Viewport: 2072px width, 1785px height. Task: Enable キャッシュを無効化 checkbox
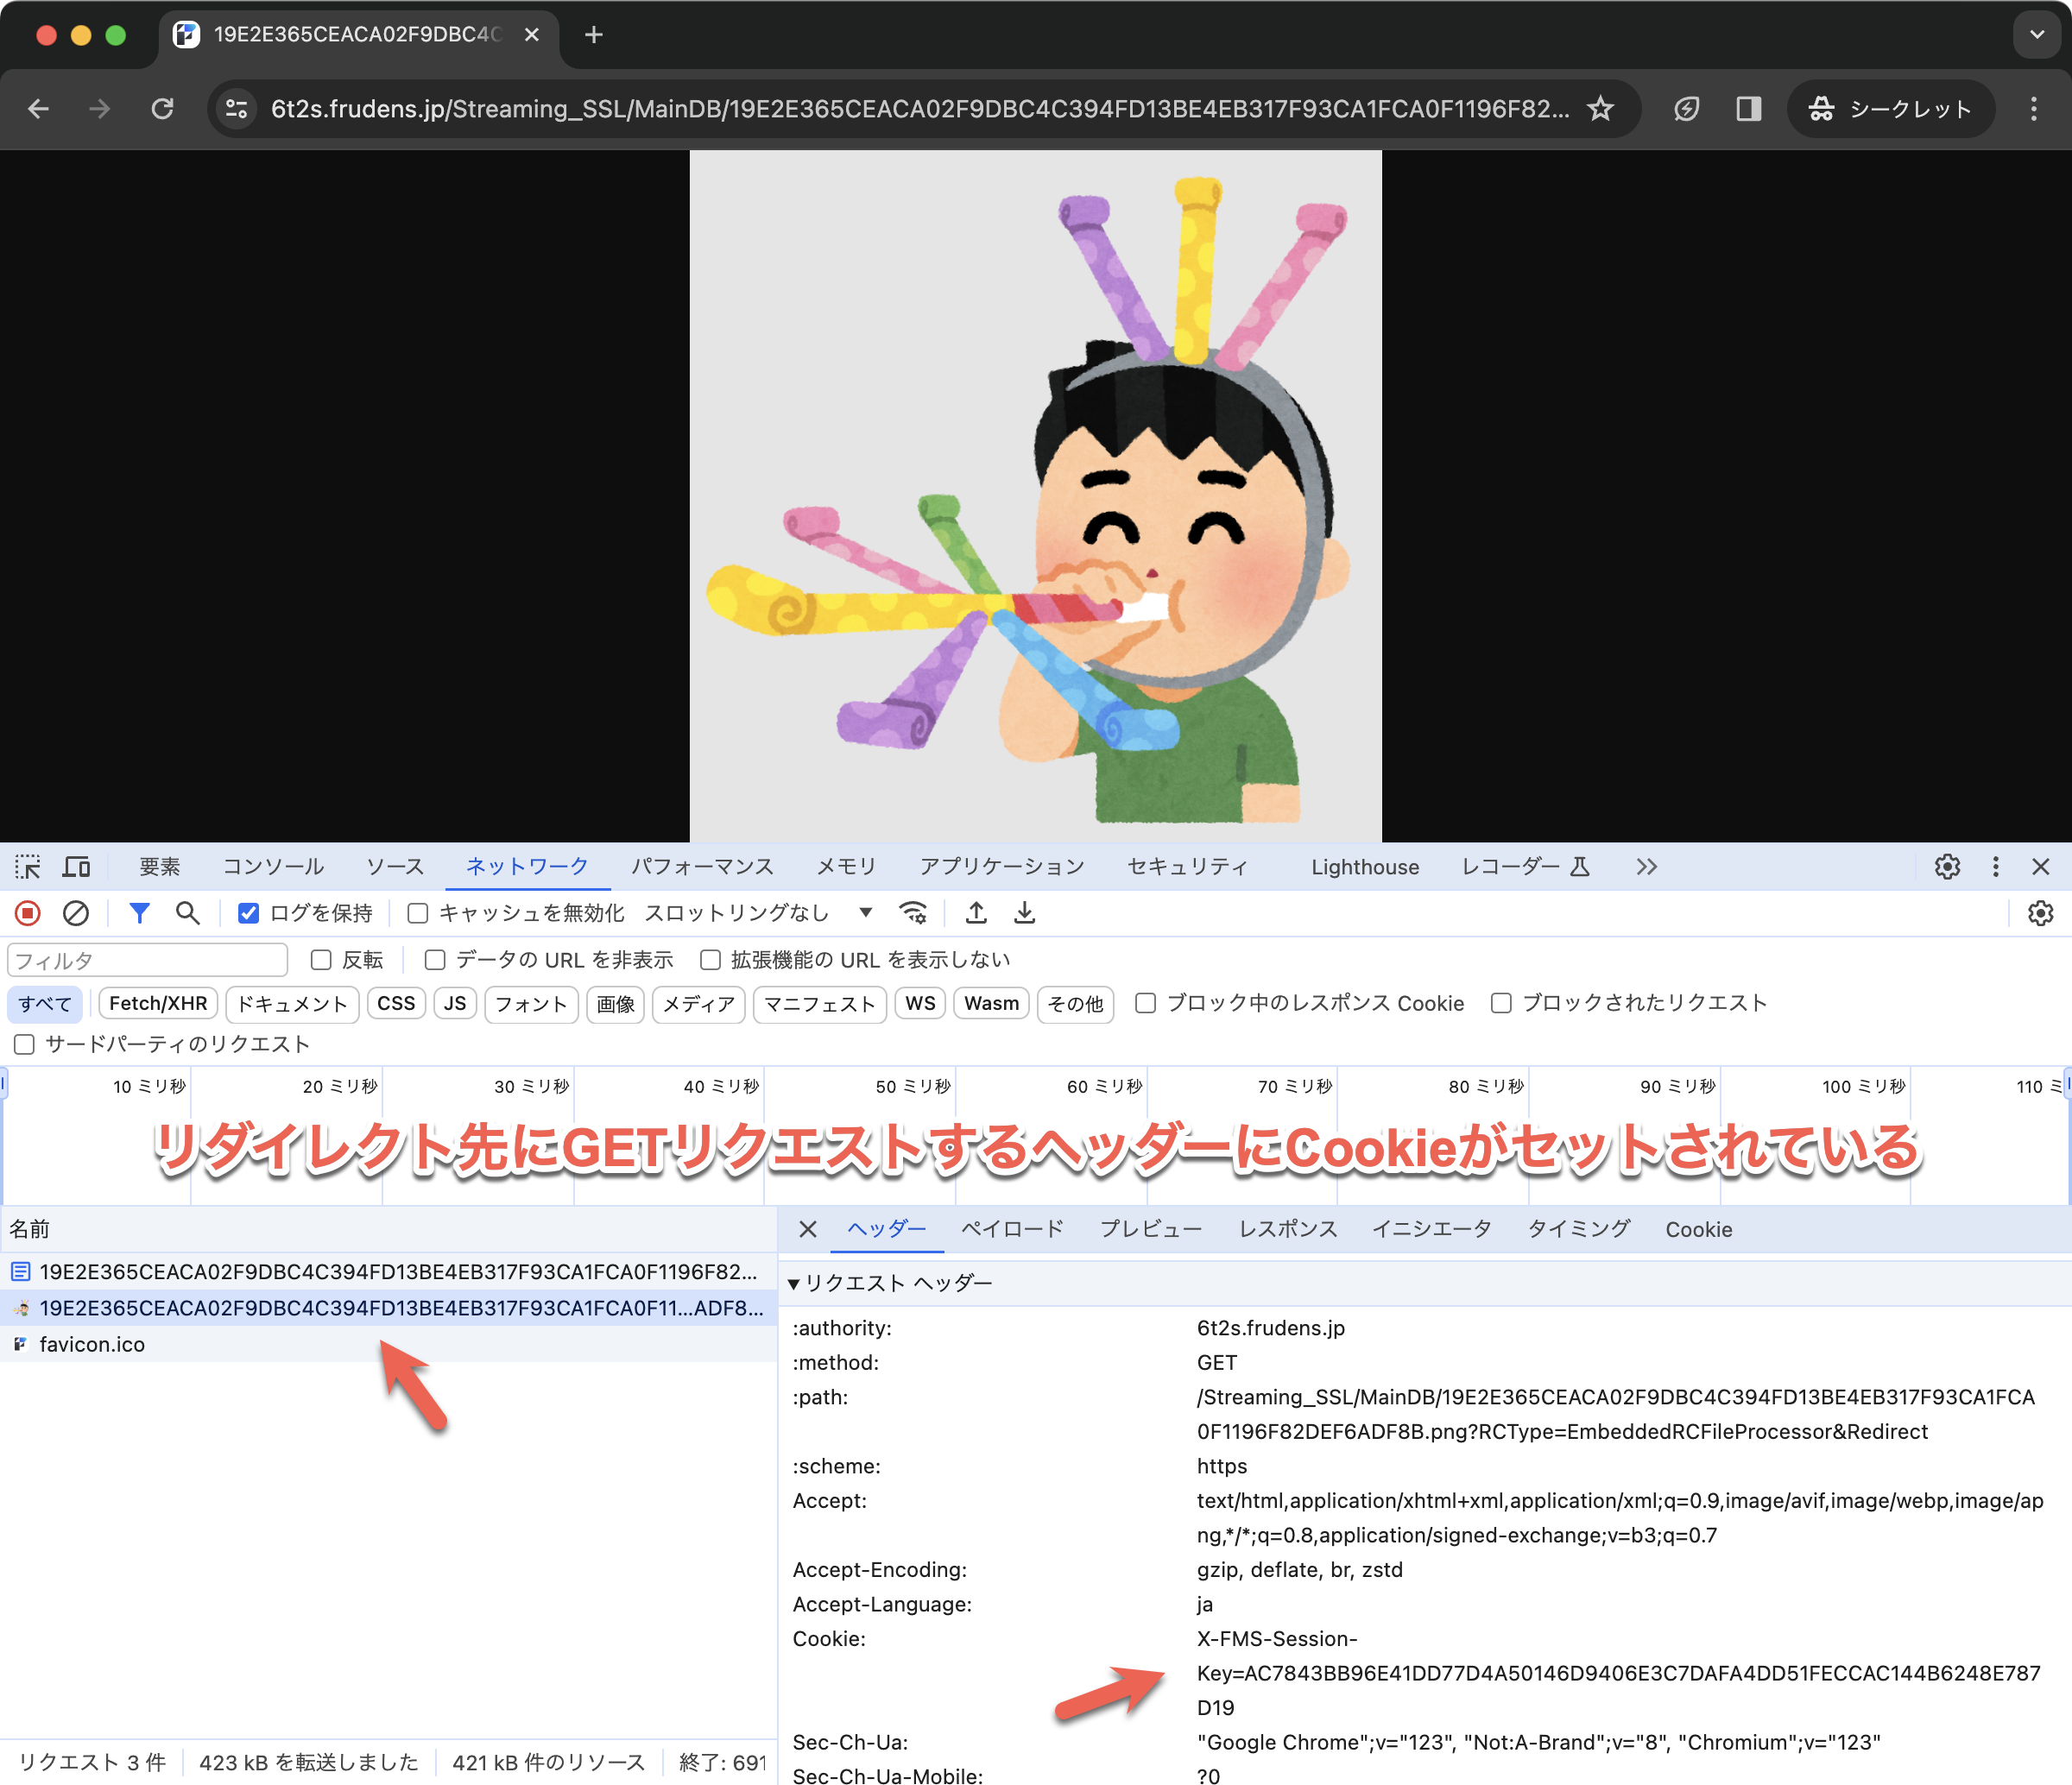coord(418,913)
